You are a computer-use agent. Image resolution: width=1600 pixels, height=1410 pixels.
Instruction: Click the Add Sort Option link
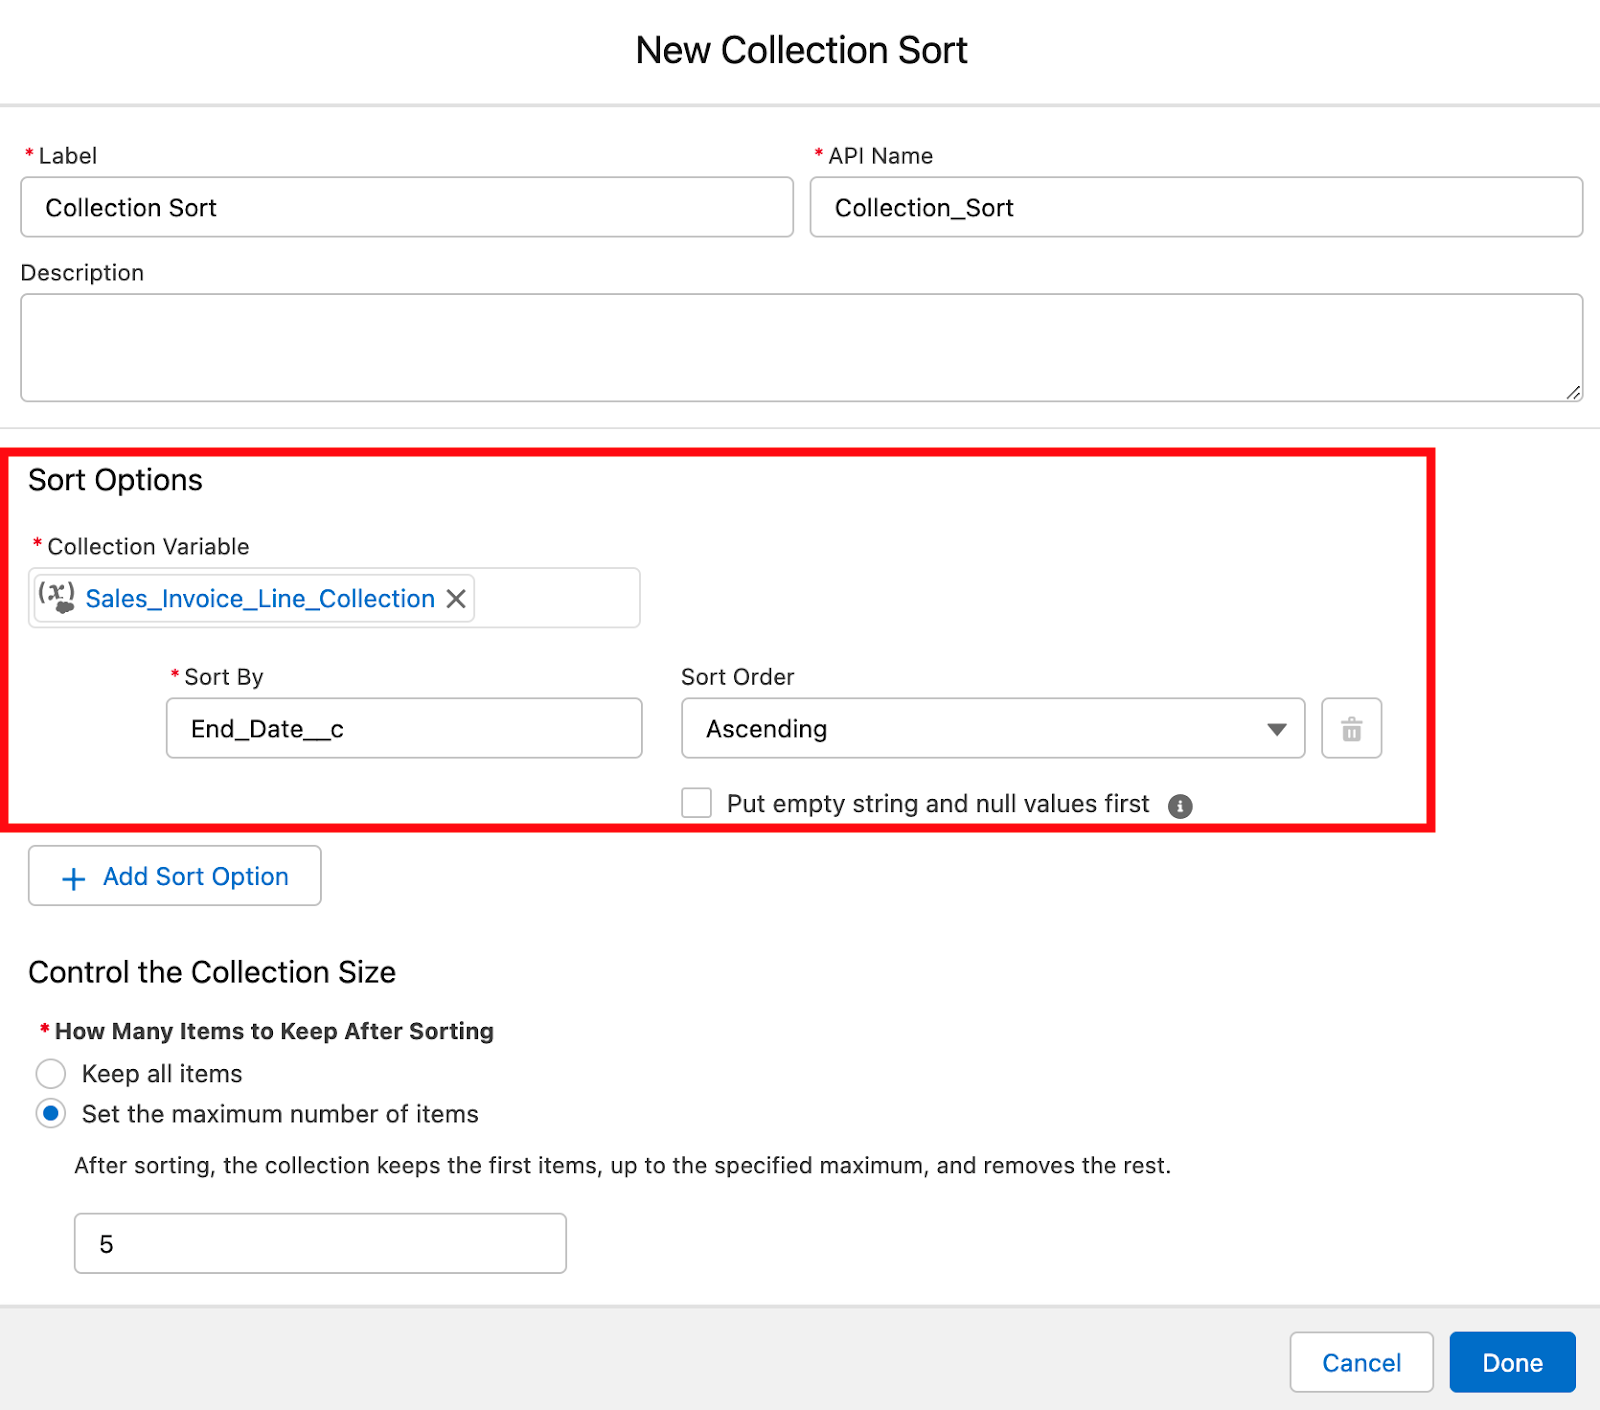click(194, 877)
